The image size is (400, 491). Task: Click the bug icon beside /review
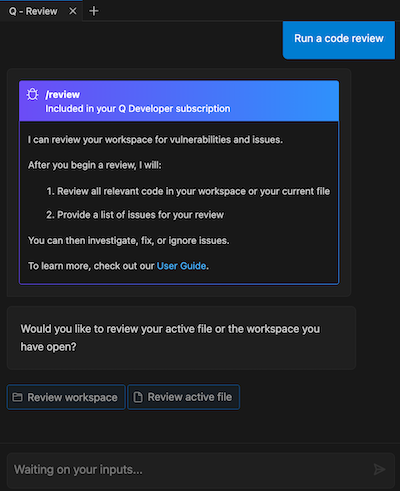point(32,95)
